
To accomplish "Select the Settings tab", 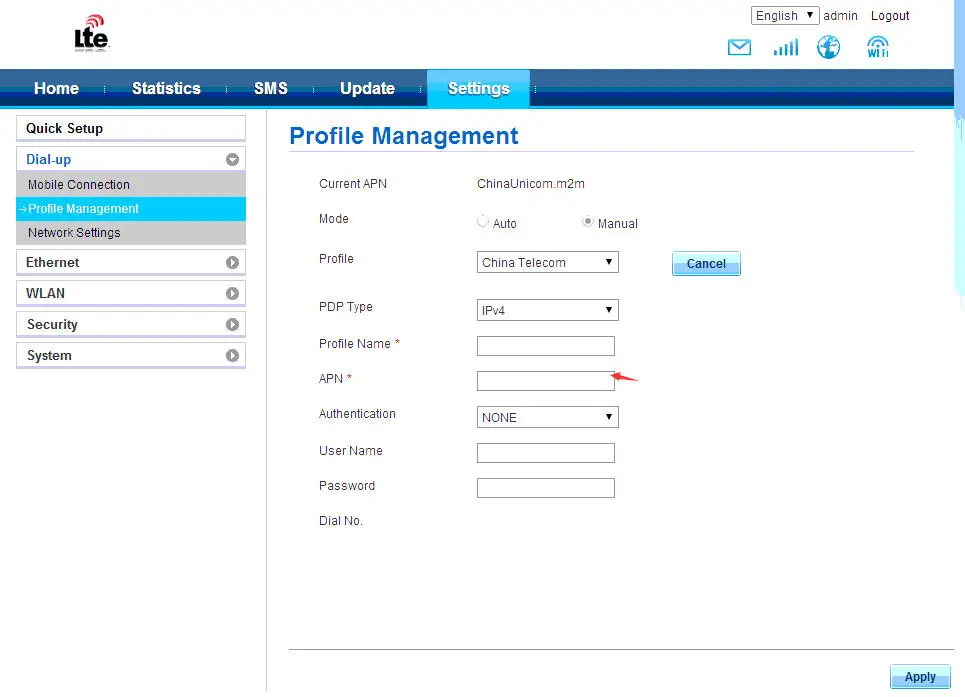I will (478, 89).
